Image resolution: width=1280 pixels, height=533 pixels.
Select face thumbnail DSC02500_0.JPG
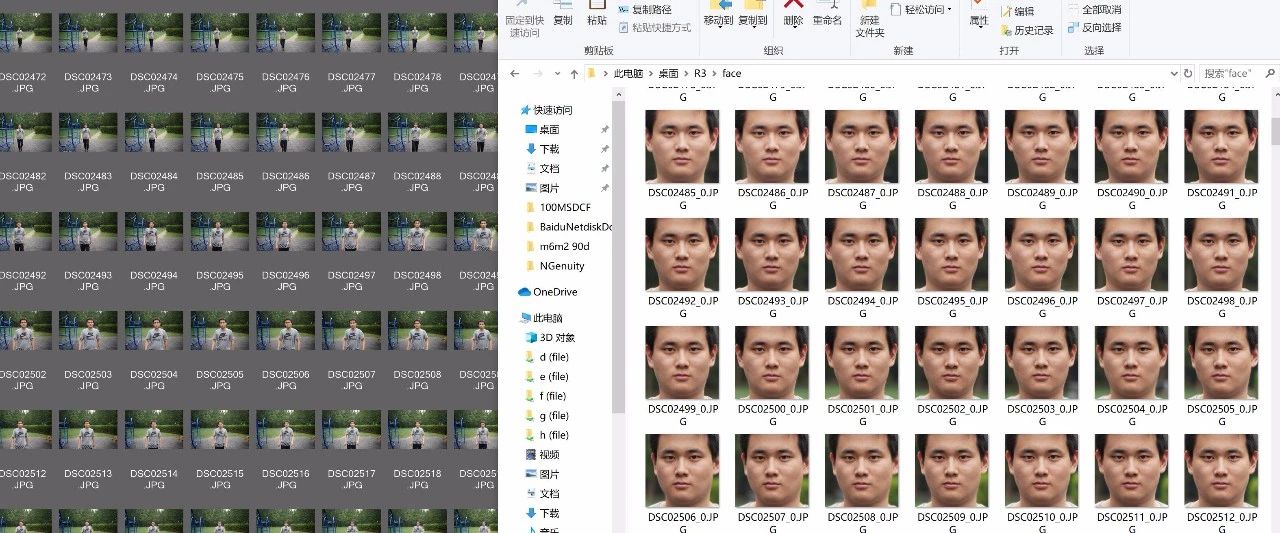coord(772,363)
